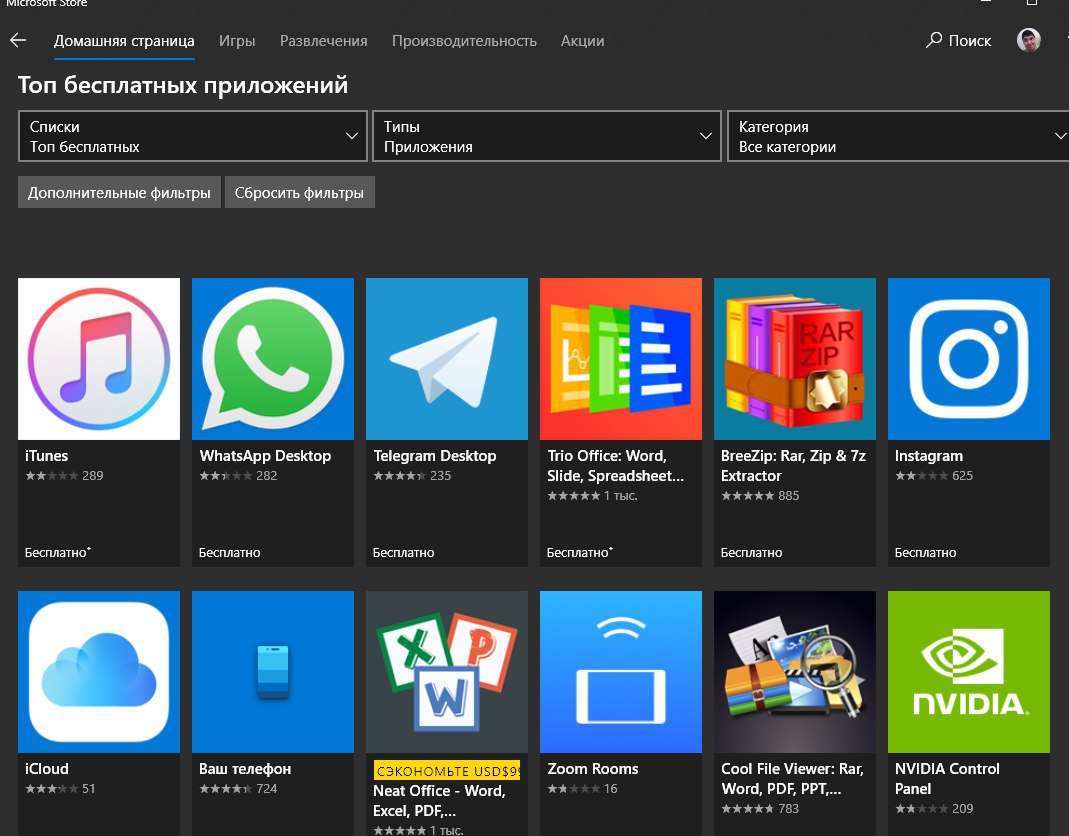
Task: Click the back arrow icon
Action: 18,40
